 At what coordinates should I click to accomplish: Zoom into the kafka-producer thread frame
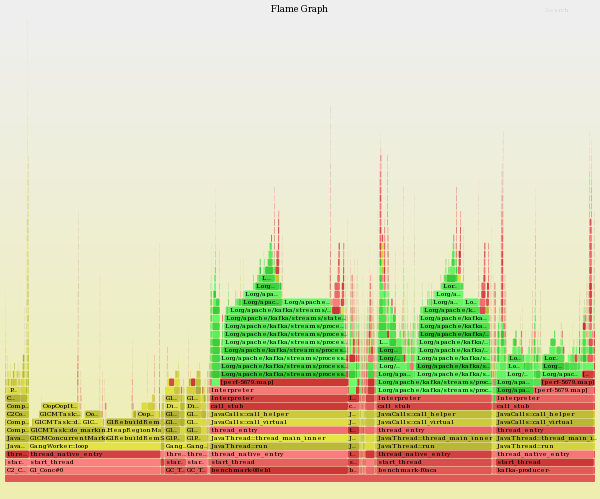pos(545,470)
